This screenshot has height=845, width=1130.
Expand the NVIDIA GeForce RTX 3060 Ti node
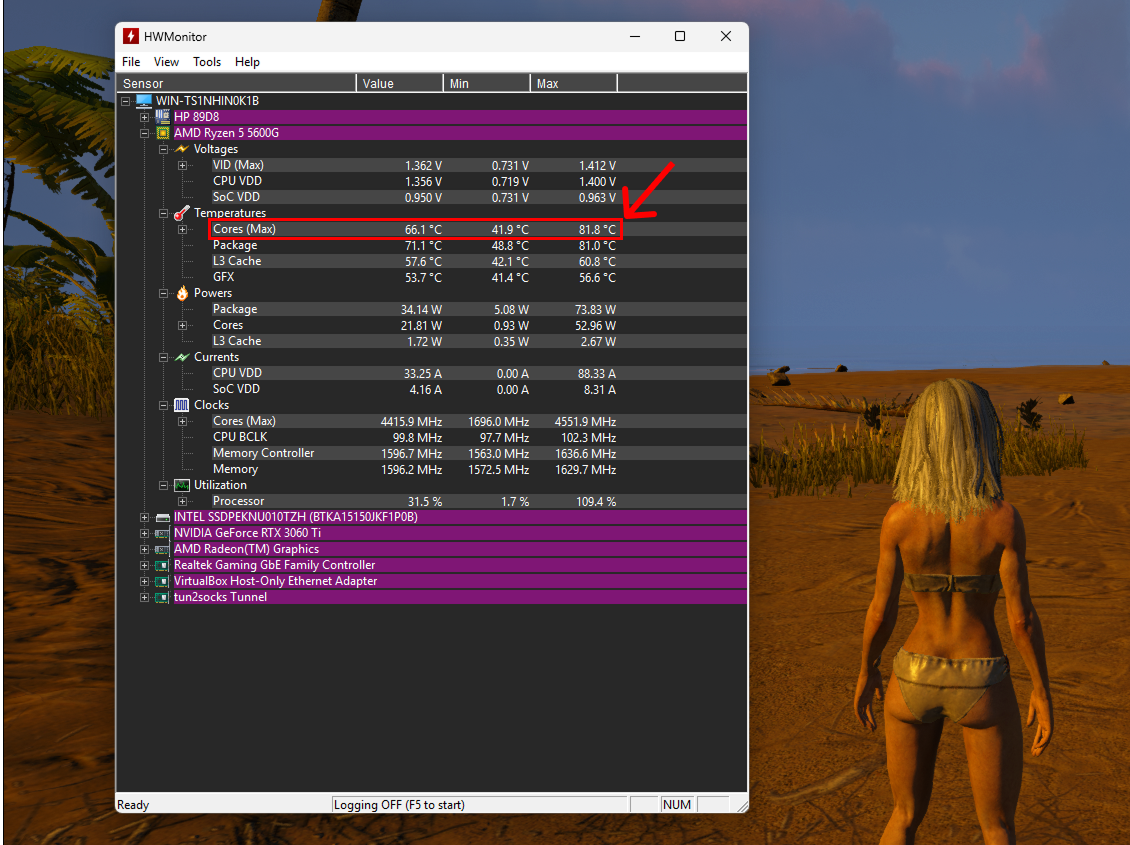point(144,533)
